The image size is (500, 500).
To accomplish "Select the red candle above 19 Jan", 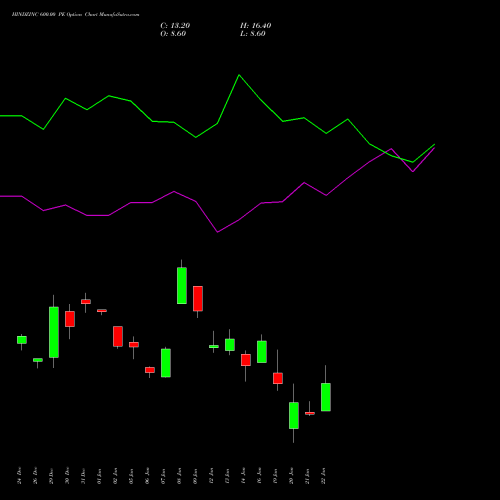I will pos(278,378).
